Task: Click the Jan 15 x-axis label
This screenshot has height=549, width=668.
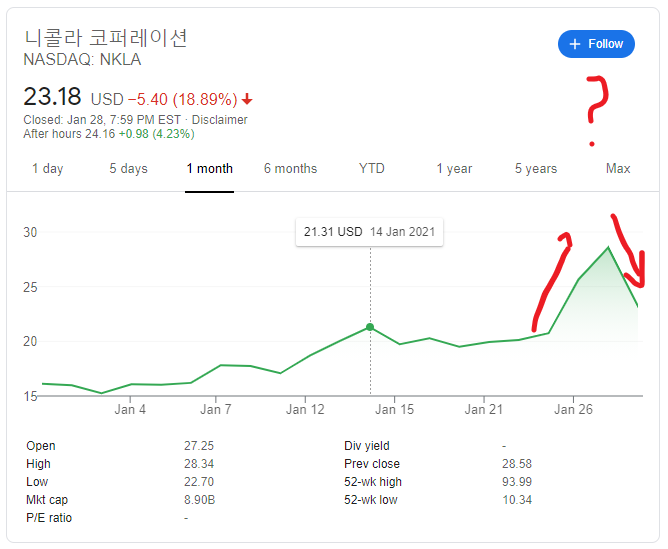Action: point(394,410)
